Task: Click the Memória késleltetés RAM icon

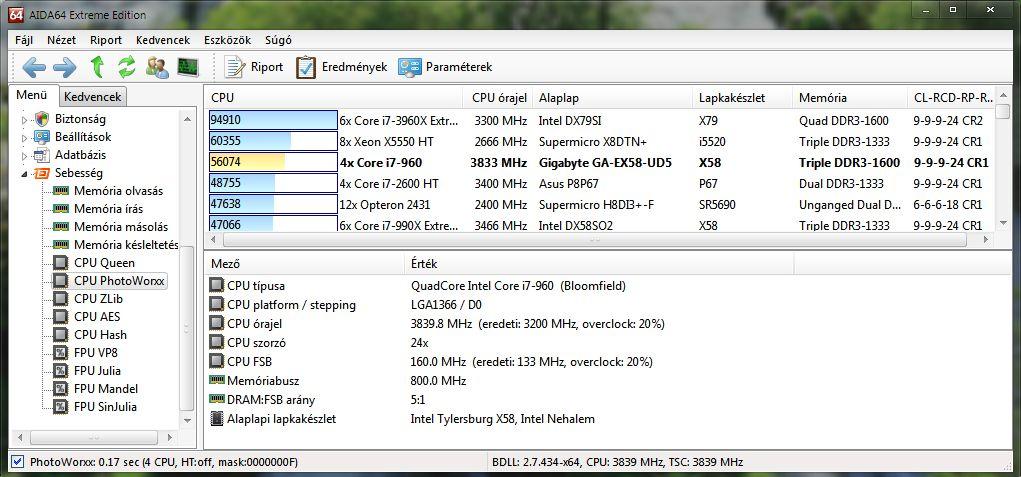Action: click(x=61, y=245)
